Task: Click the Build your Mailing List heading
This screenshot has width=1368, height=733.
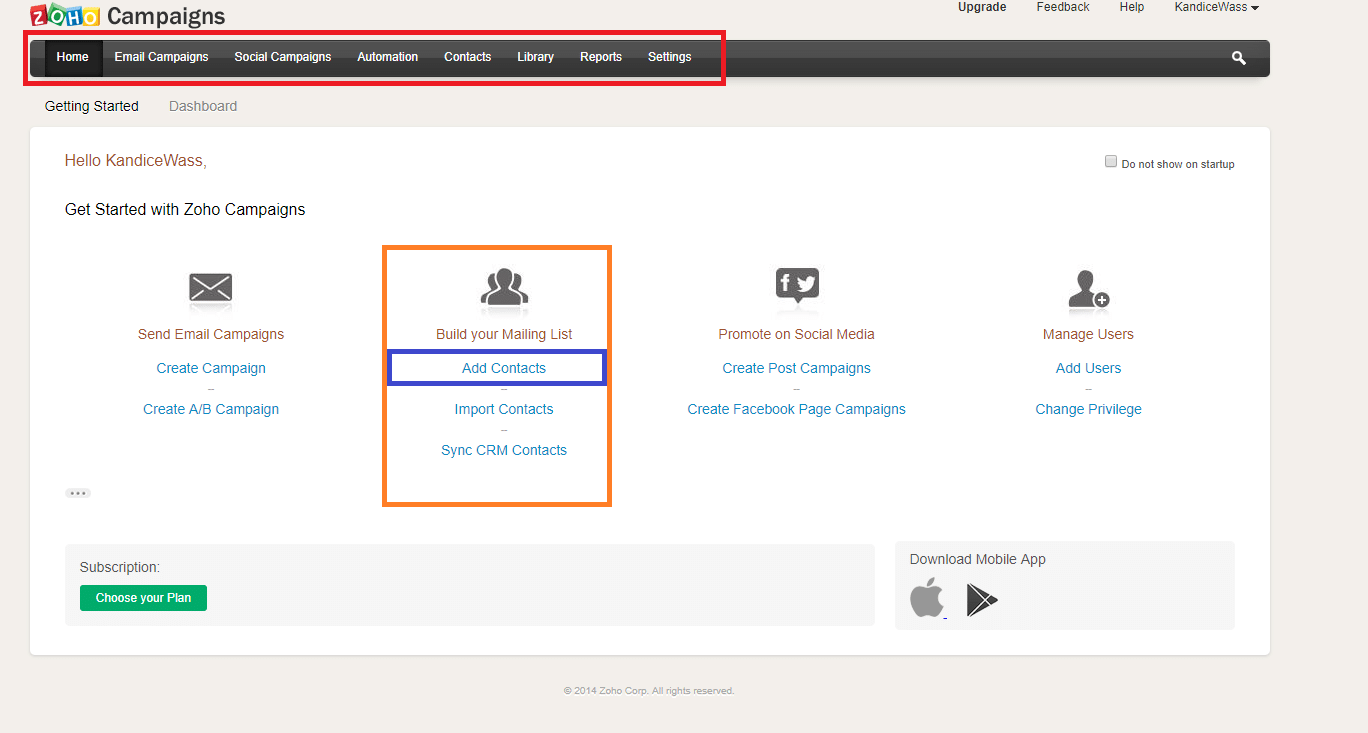Action: 504,334
